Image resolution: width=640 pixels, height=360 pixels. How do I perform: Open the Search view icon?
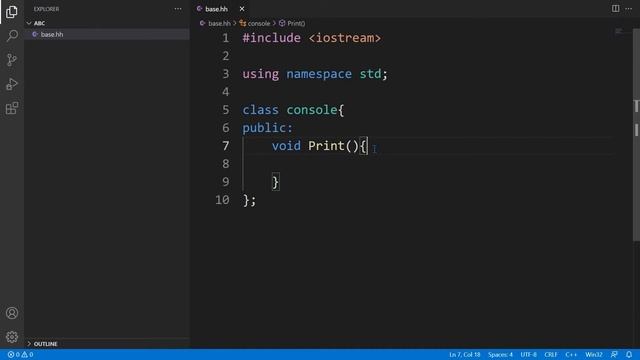(x=12, y=36)
